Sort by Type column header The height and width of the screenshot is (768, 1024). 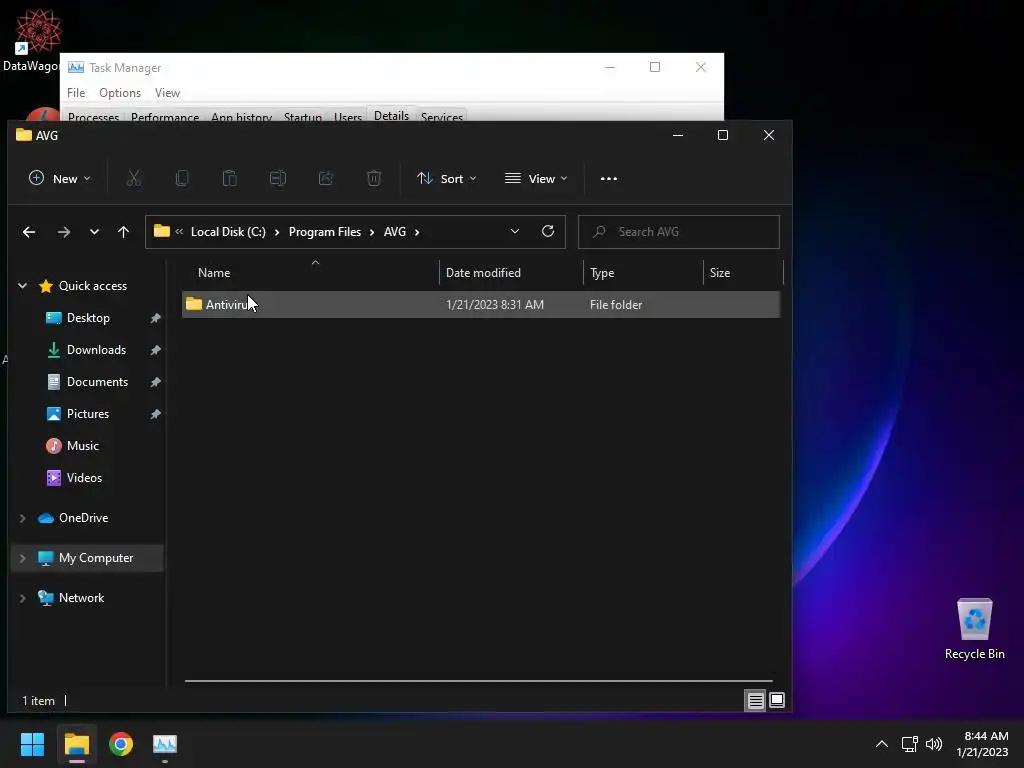643,273
